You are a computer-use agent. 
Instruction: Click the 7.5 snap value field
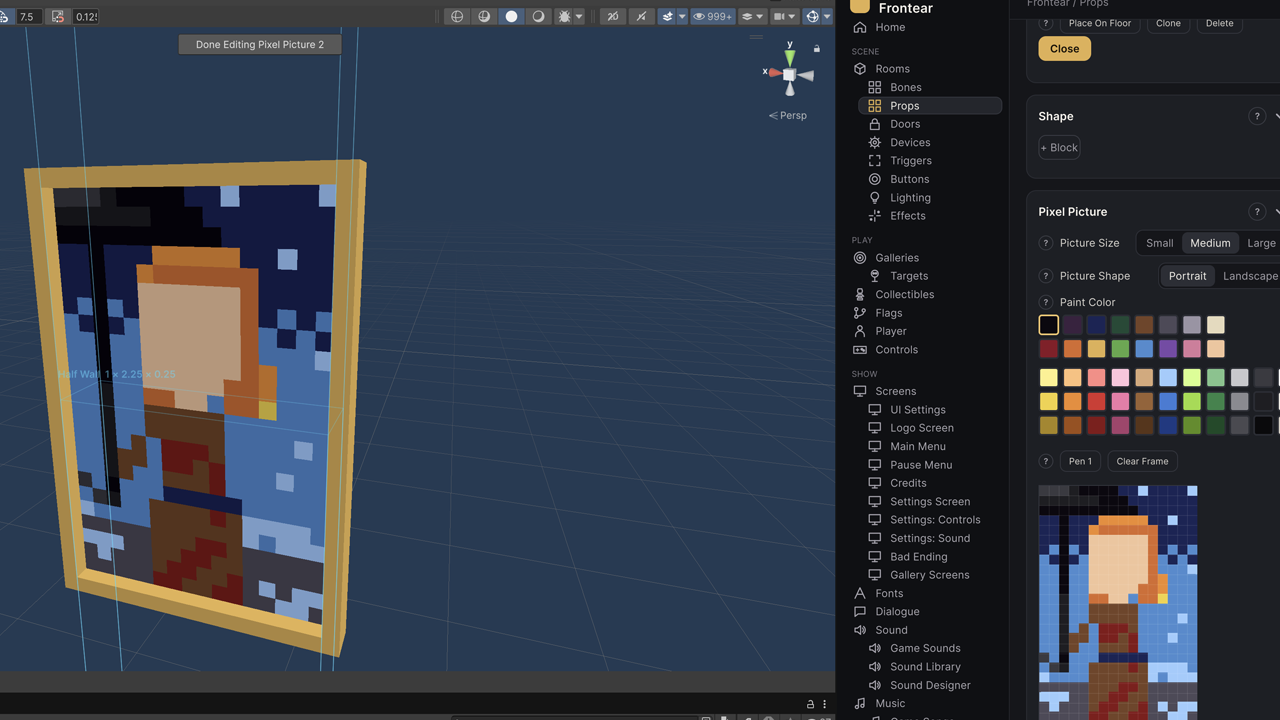(x=28, y=16)
